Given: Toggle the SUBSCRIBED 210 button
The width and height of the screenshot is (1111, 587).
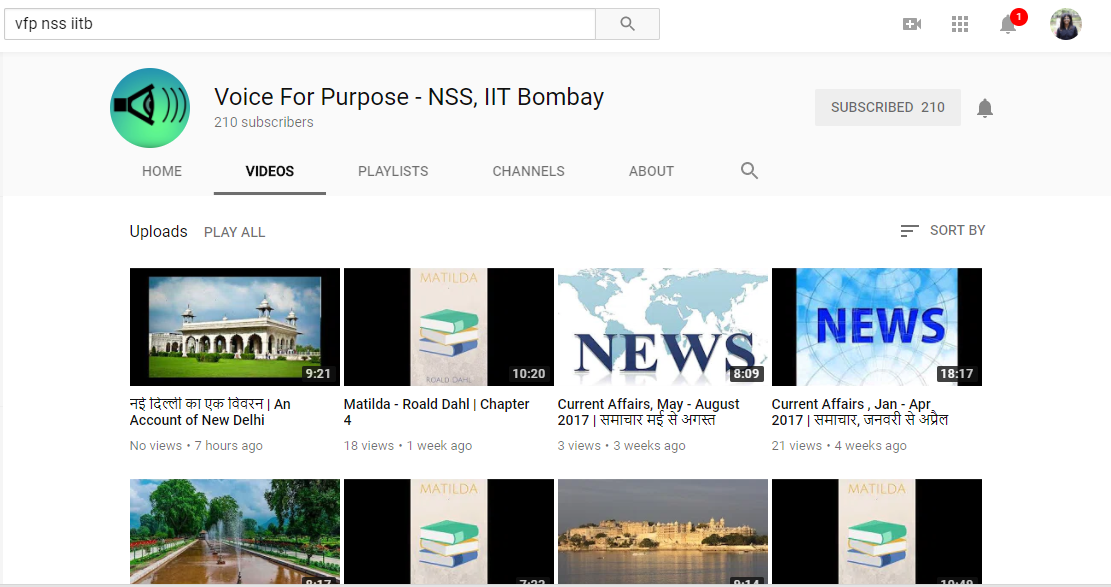Looking at the screenshot, I should tap(887, 108).
